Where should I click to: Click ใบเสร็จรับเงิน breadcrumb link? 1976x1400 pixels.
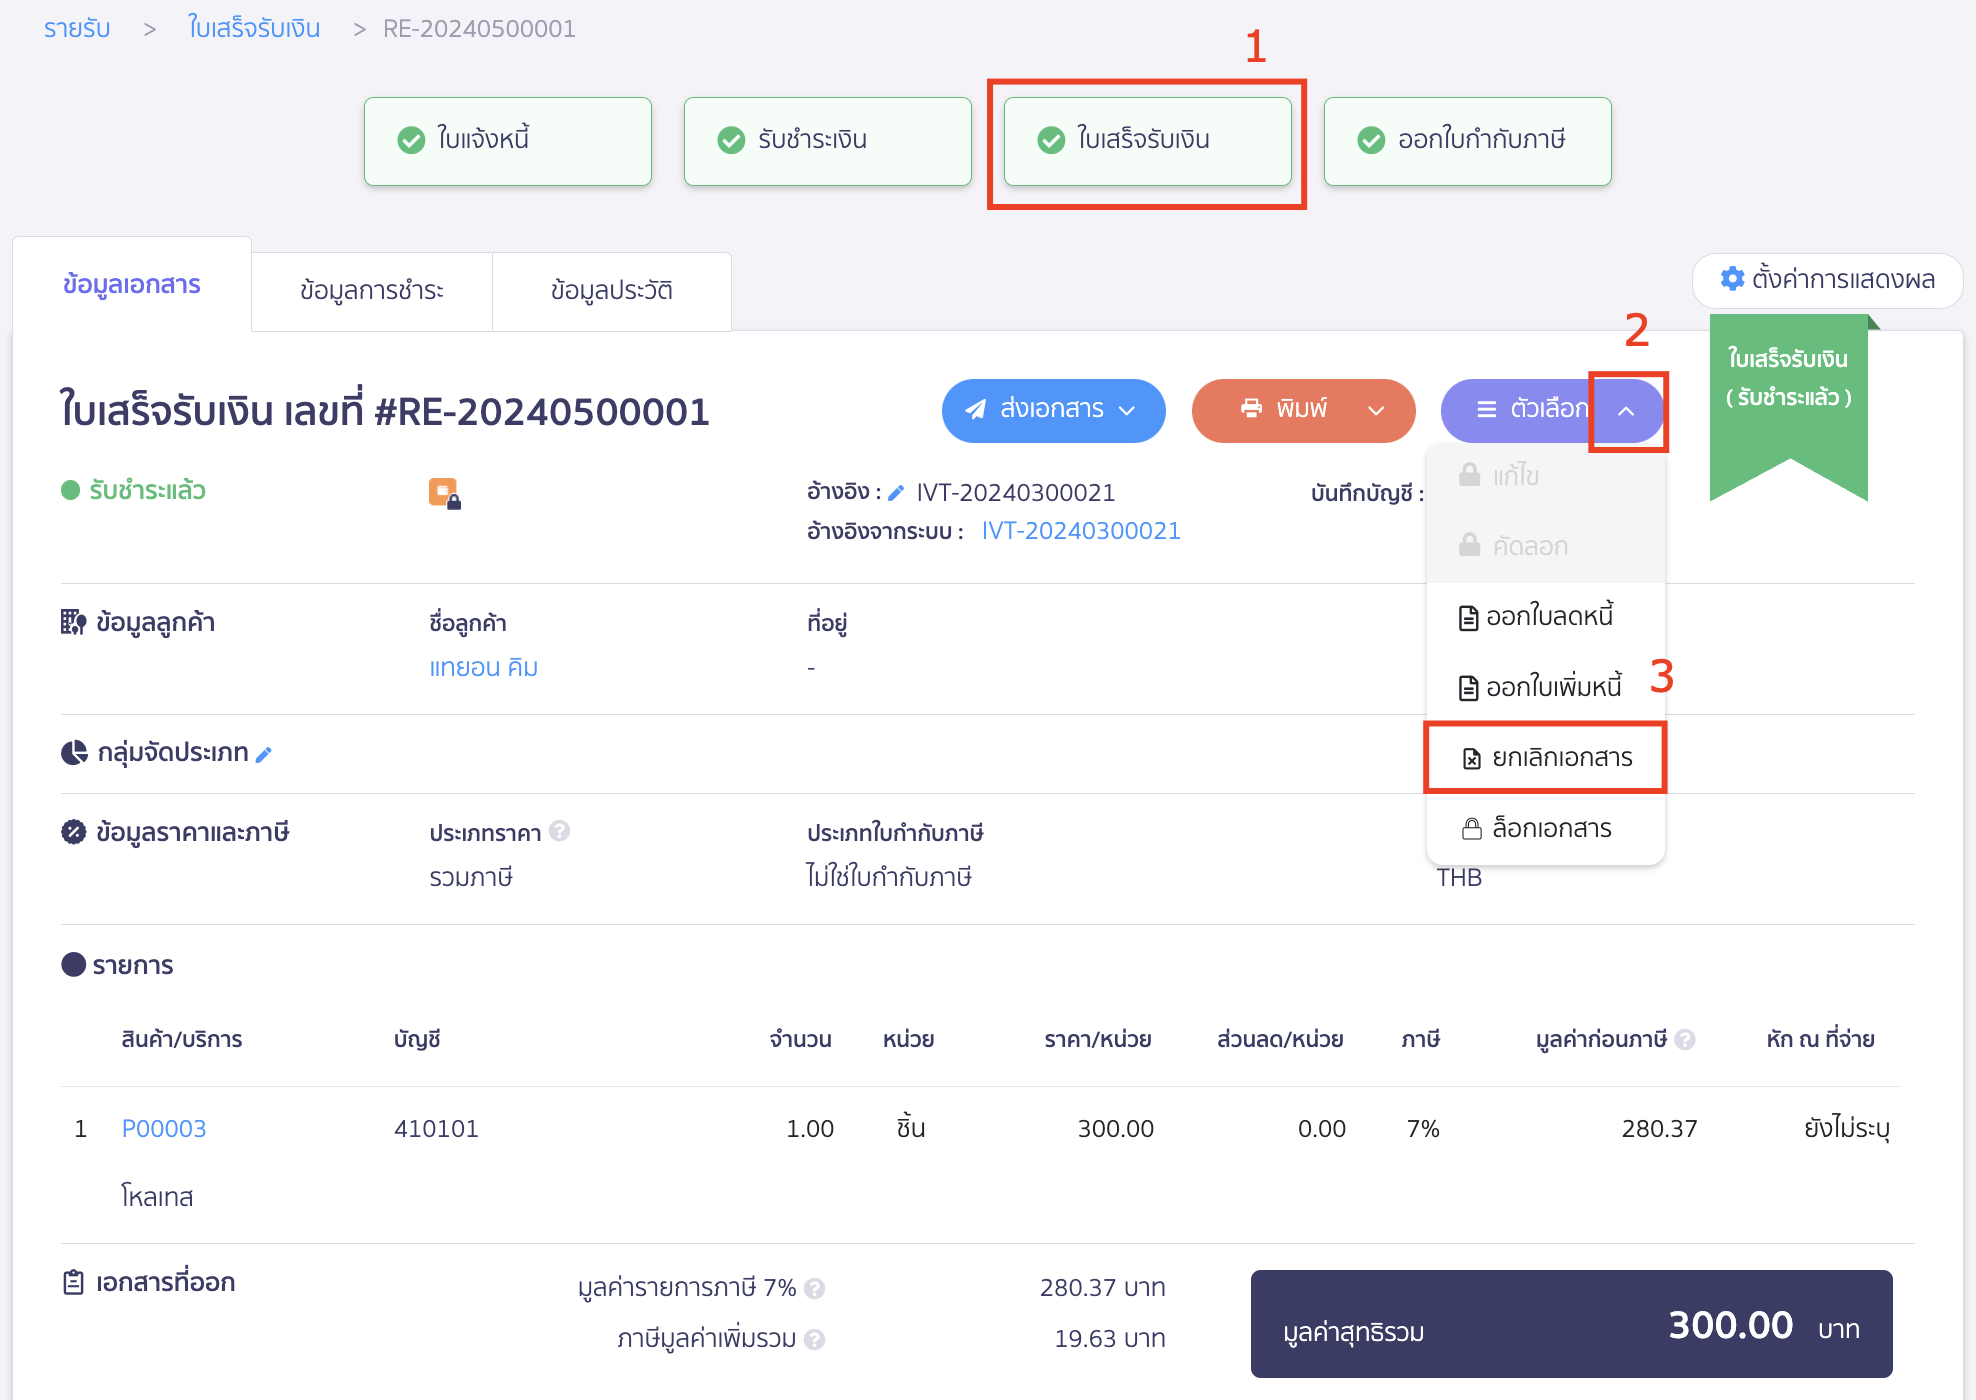(254, 29)
